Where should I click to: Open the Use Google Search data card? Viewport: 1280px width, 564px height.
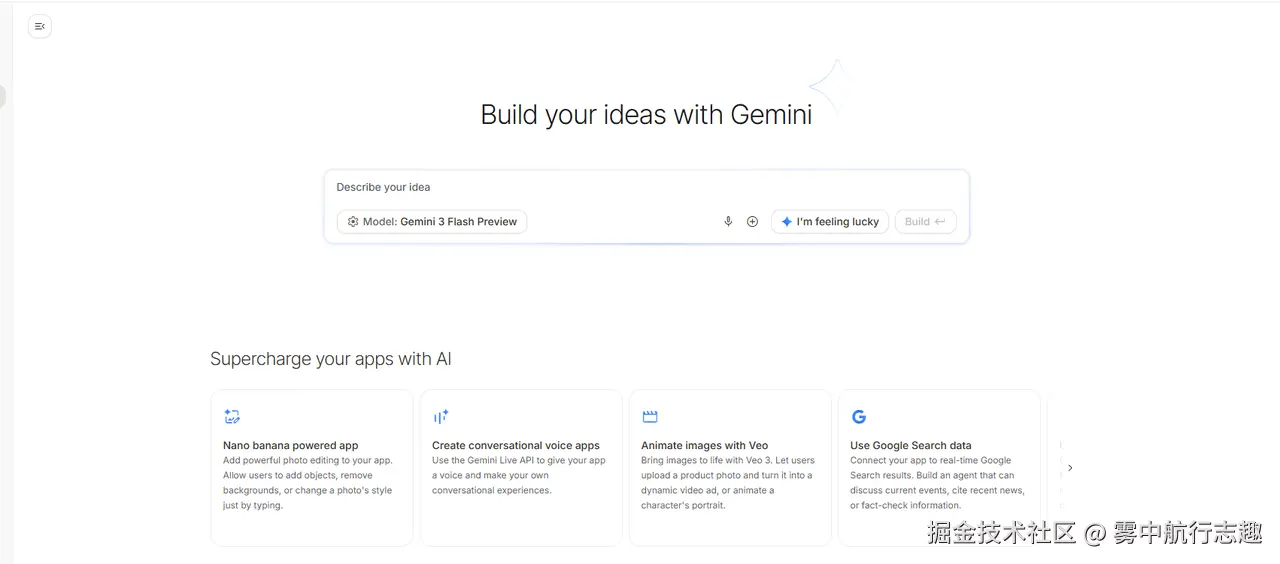click(x=939, y=468)
